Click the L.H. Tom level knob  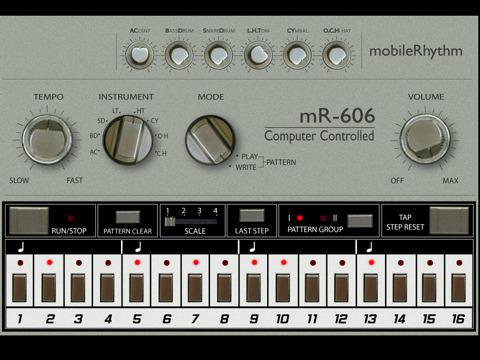pyautogui.click(x=258, y=55)
